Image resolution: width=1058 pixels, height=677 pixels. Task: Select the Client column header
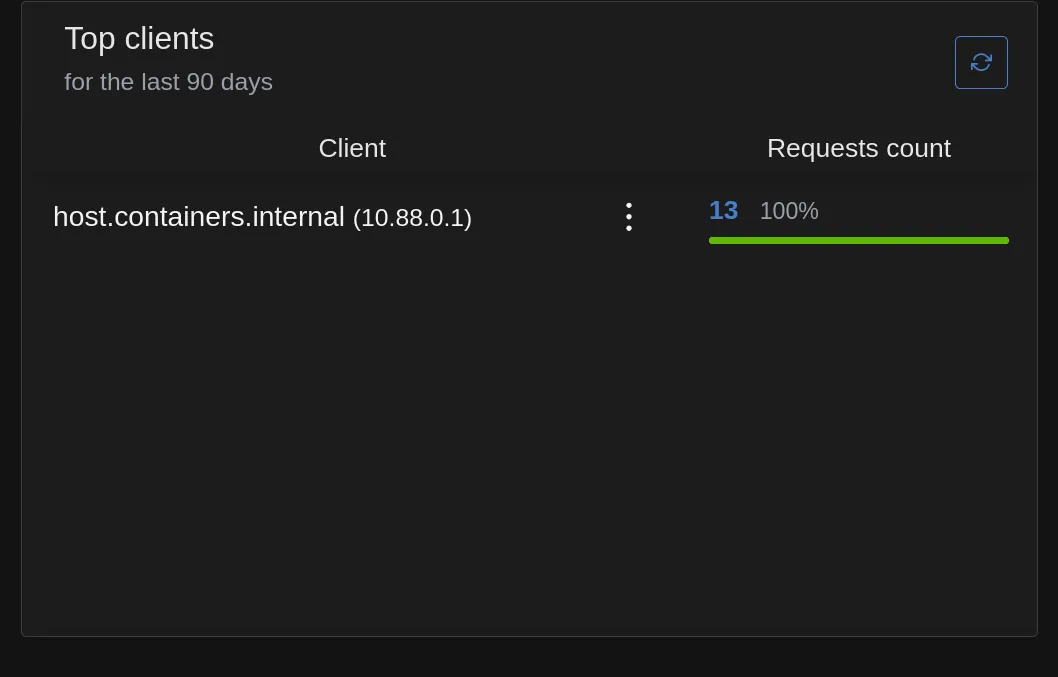352,148
